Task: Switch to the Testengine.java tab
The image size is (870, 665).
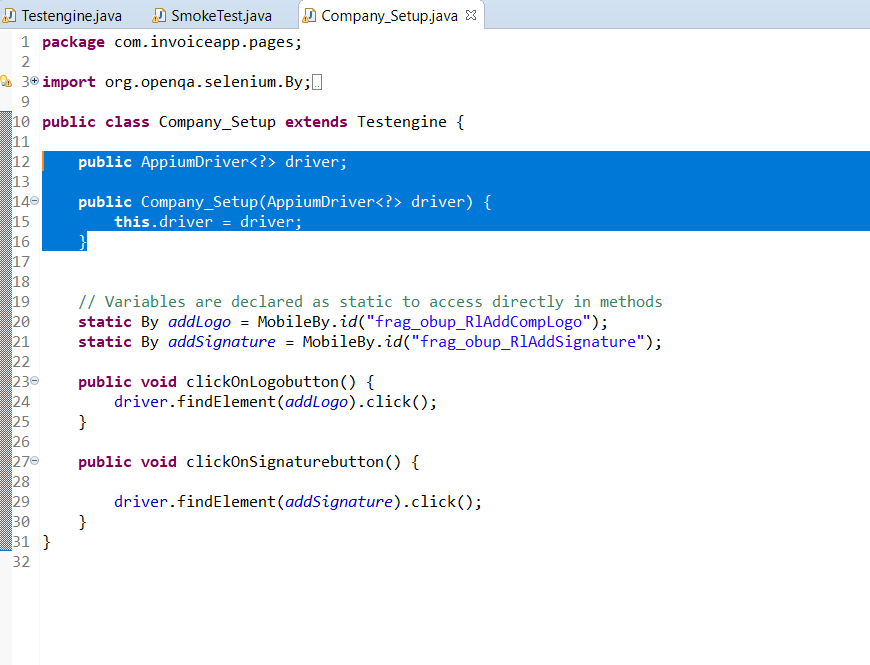Action: (x=71, y=16)
